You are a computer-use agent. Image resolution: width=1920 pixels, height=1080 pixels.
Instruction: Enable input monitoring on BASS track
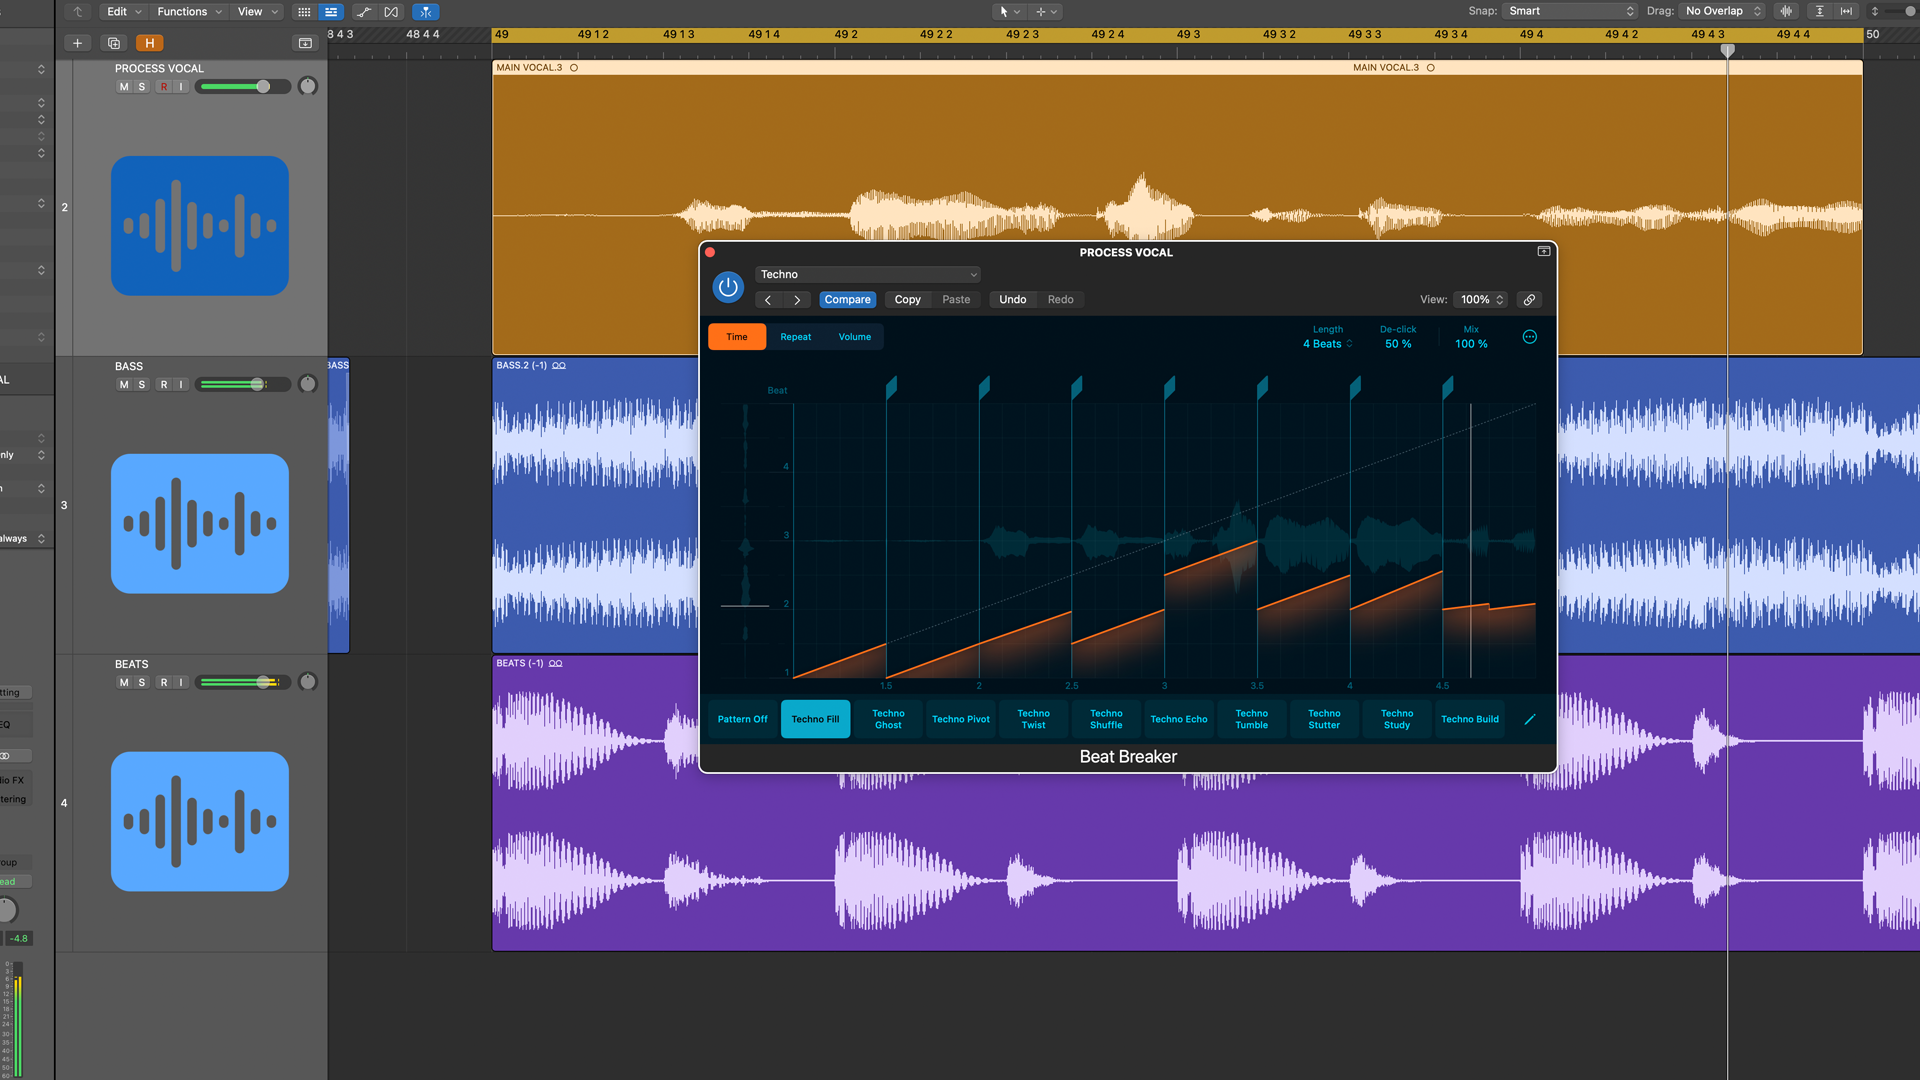pyautogui.click(x=181, y=385)
